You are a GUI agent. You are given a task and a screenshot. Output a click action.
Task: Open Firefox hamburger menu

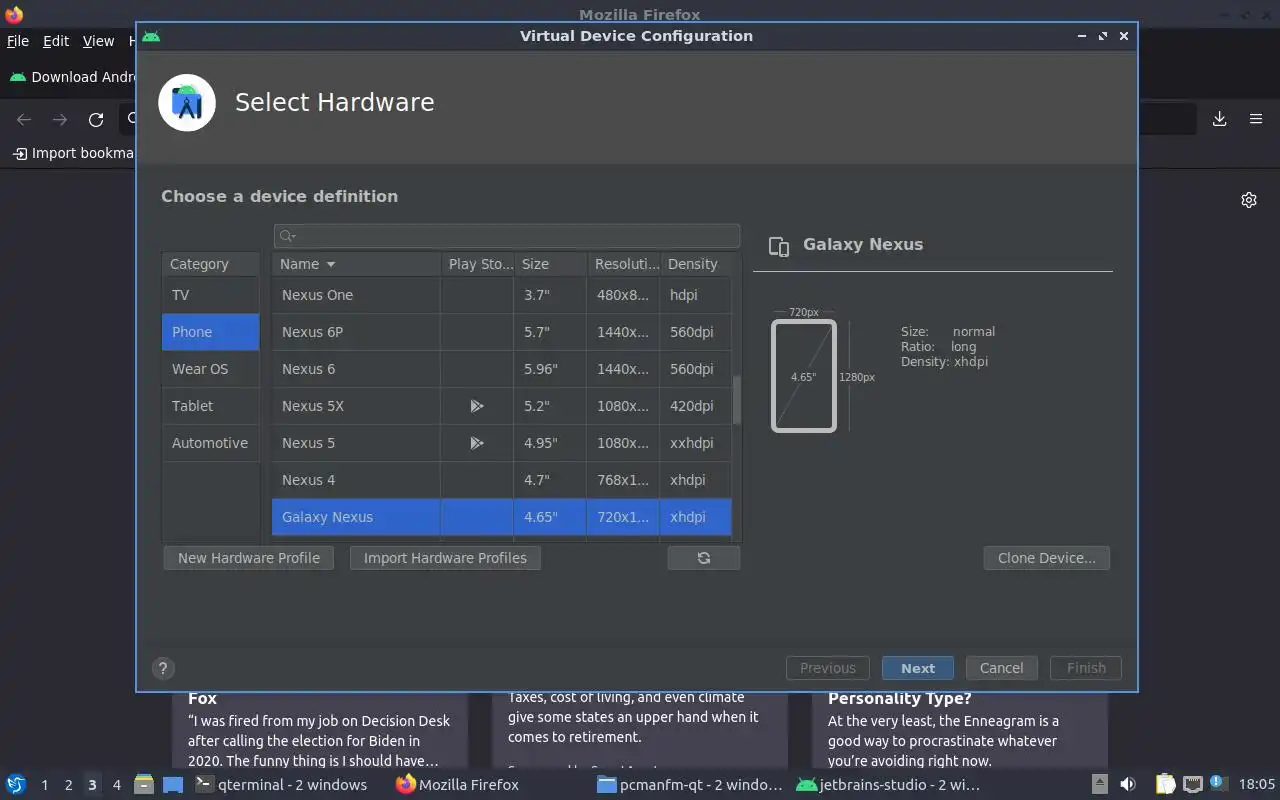pyautogui.click(x=1256, y=119)
